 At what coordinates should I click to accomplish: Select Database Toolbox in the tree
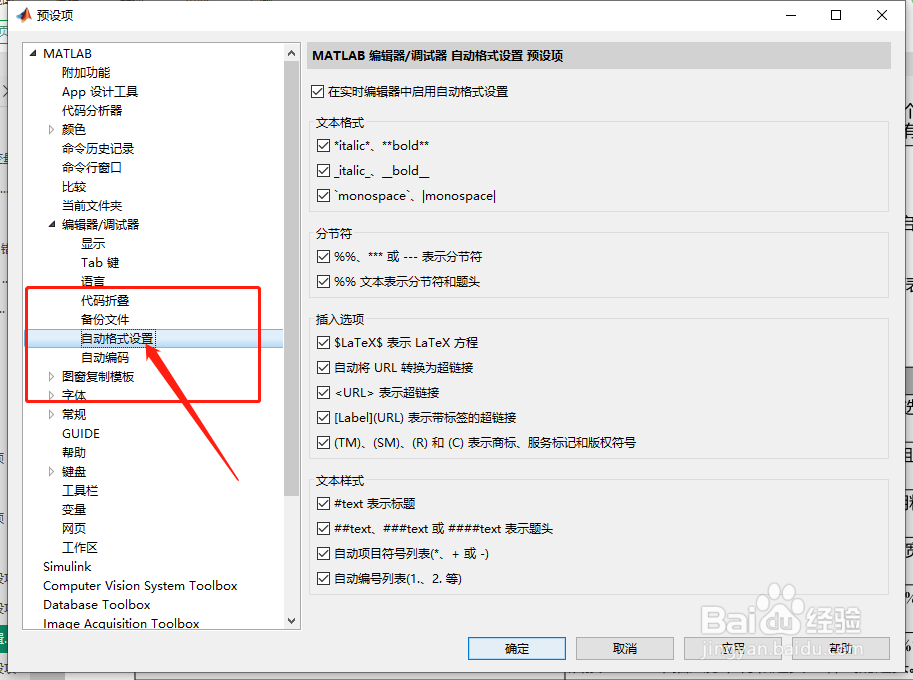97,605
